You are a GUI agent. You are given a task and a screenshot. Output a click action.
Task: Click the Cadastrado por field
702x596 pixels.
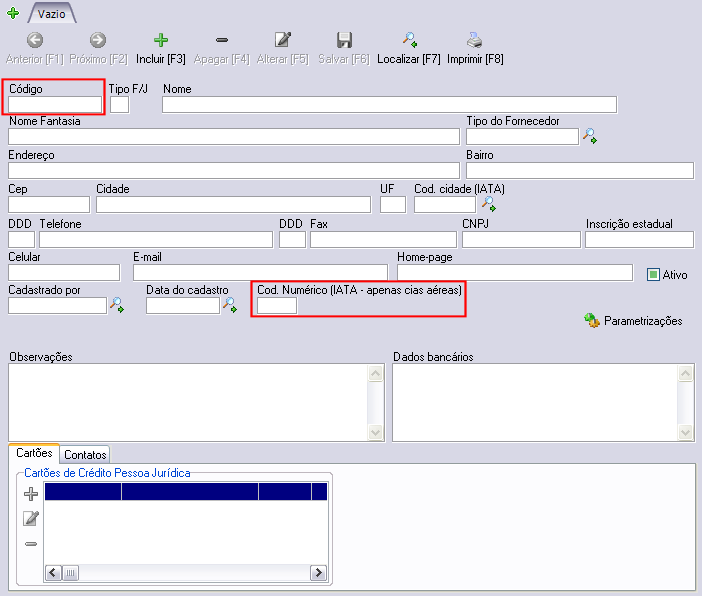(x=57, y=305)
